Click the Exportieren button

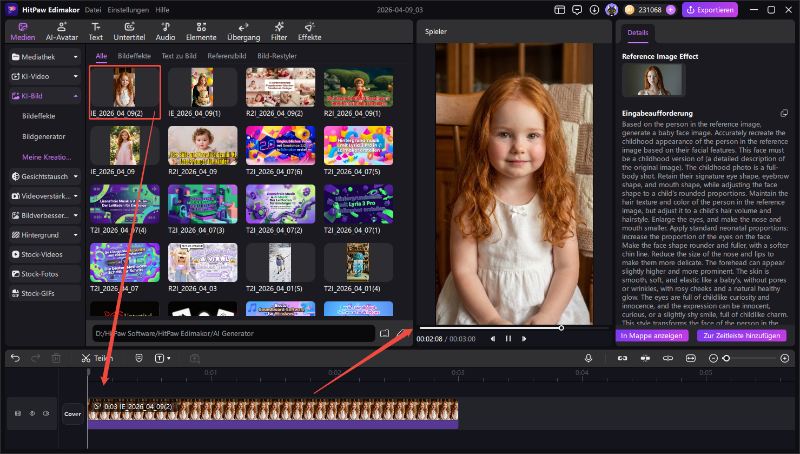tap(710, 9)
